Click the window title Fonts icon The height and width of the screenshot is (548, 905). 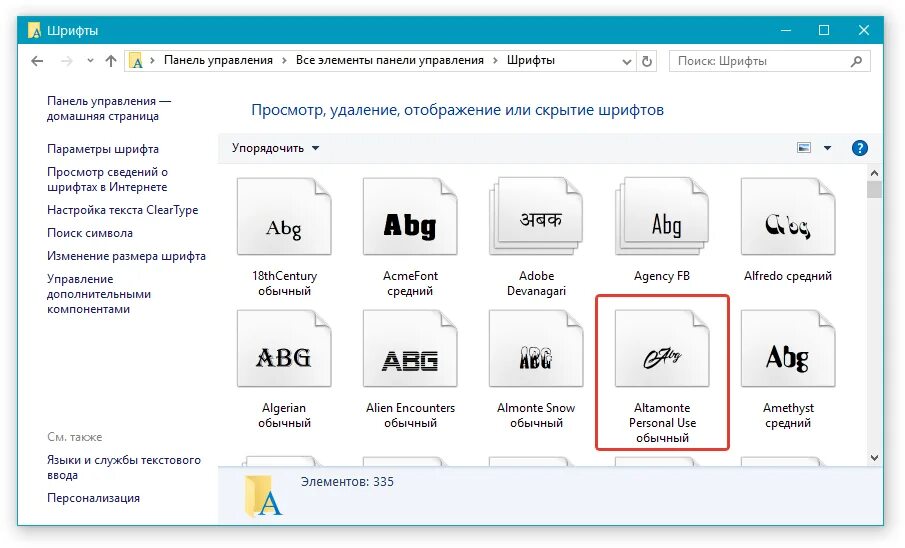pyautogui.click(x=35, y=30)
